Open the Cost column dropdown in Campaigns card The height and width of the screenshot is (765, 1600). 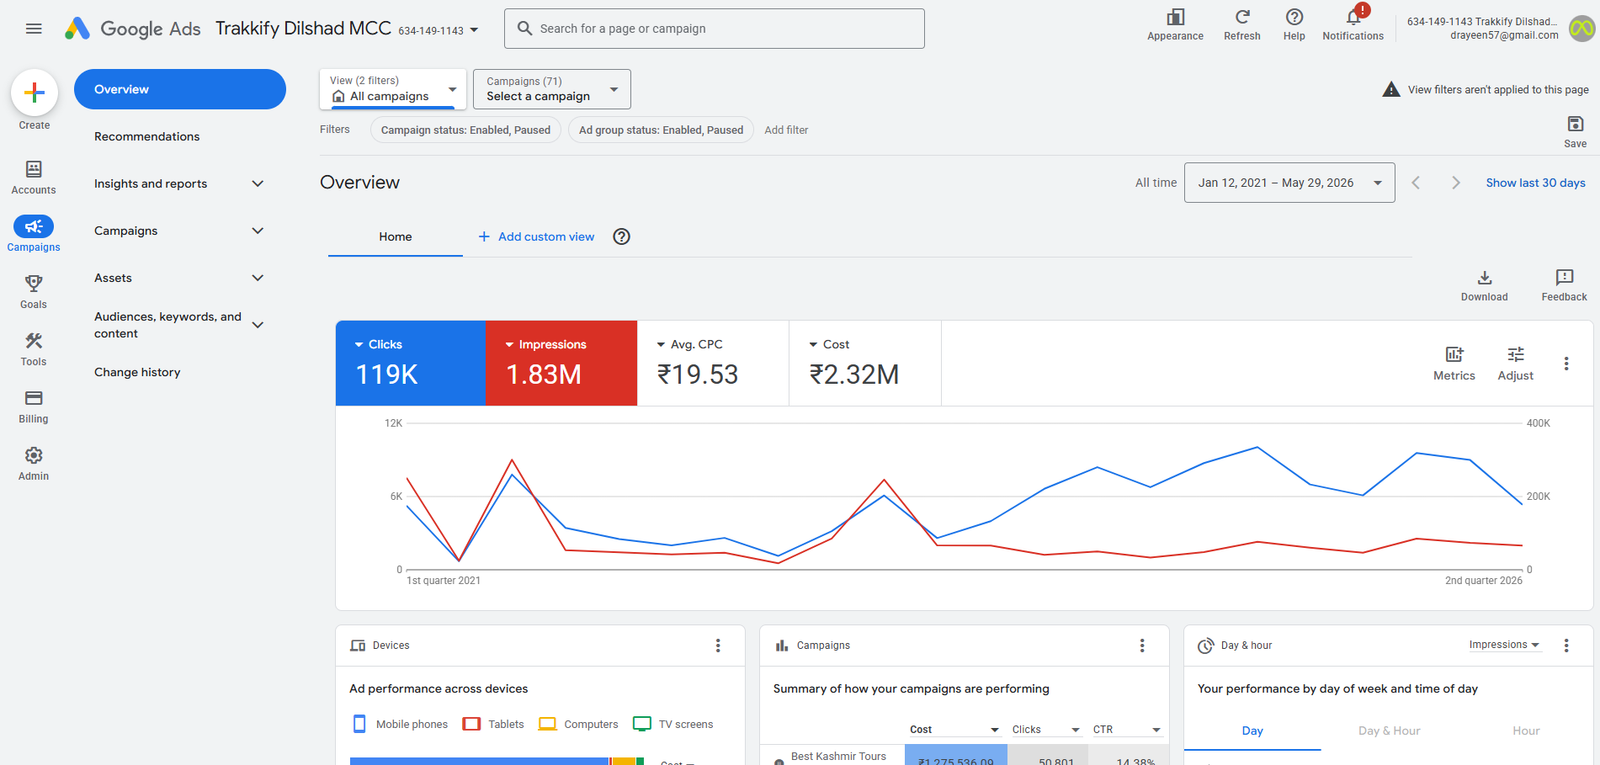[954, 730]
